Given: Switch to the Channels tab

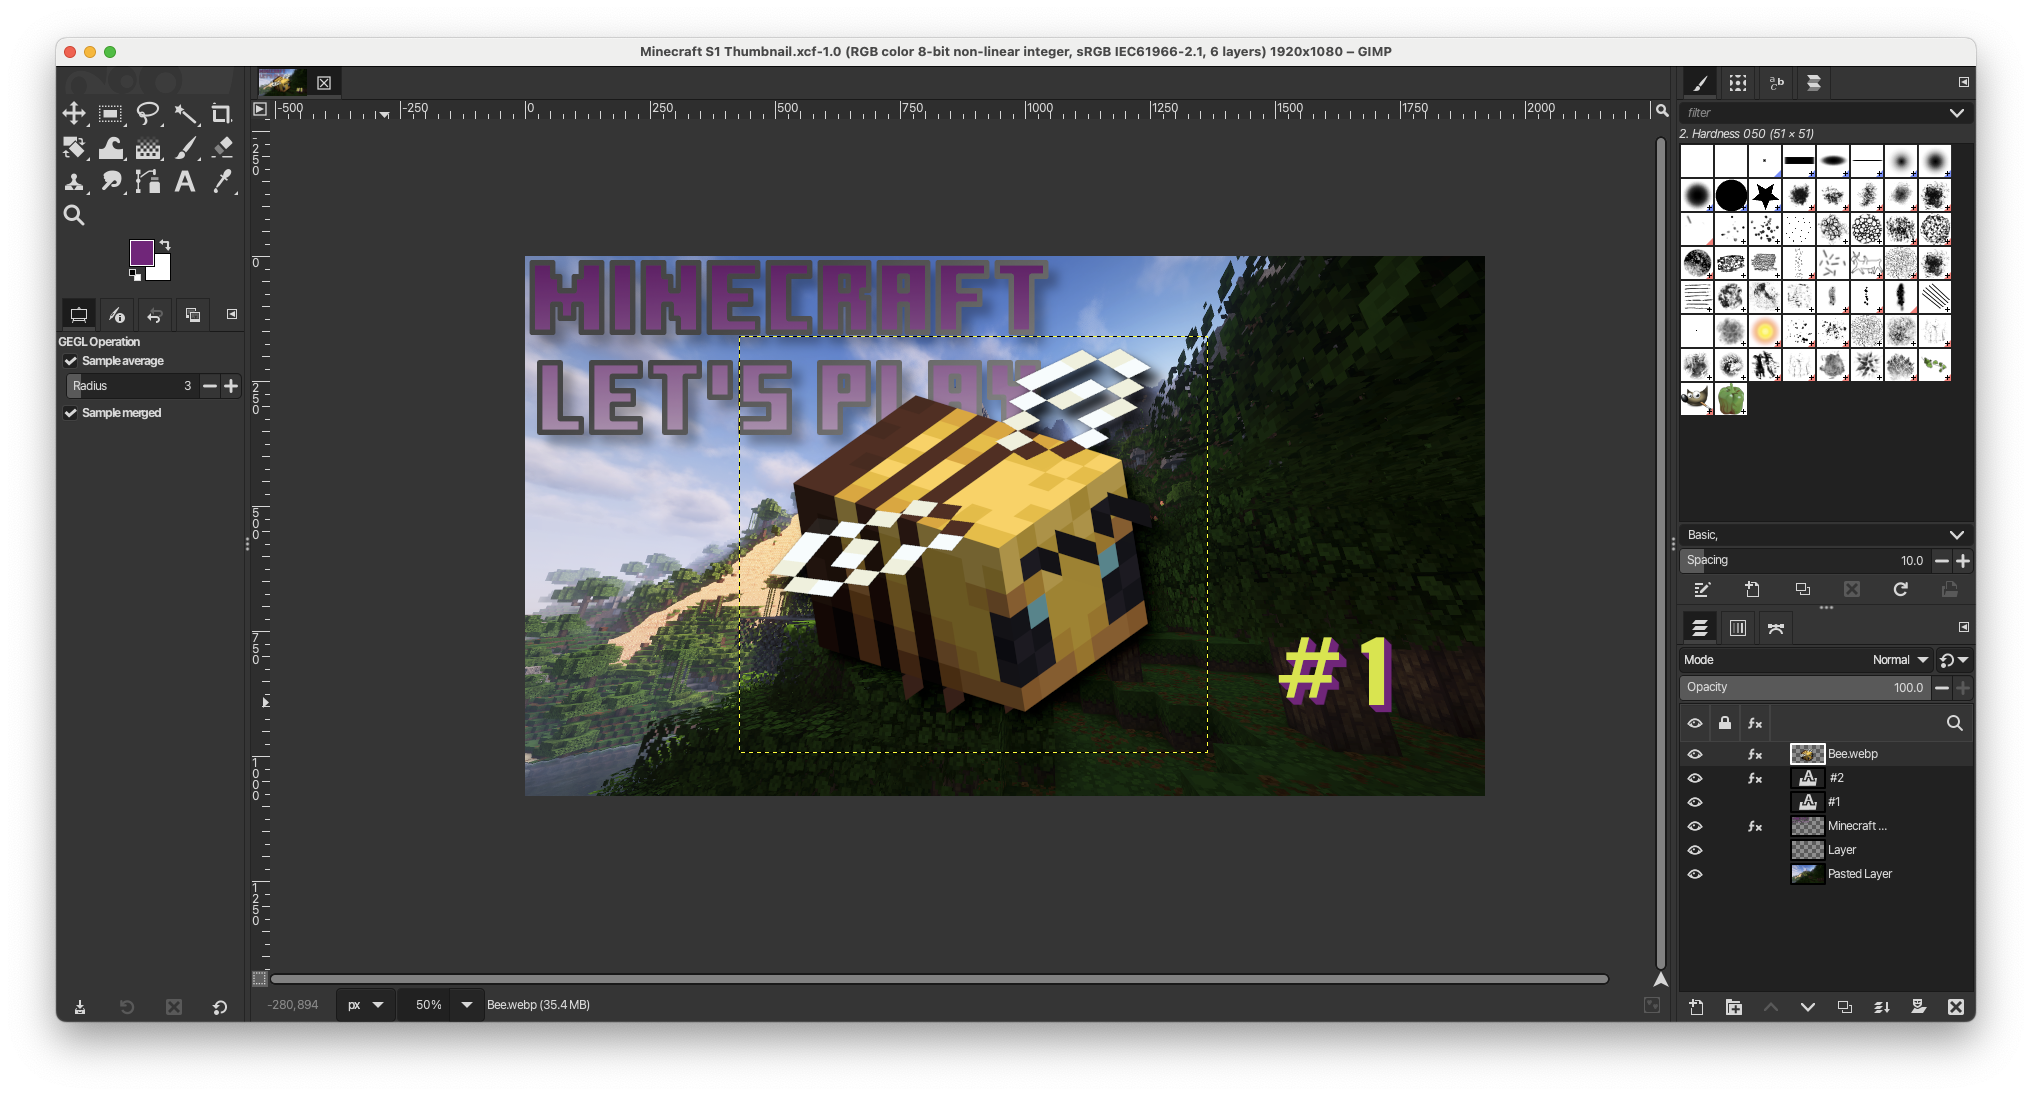Looking at the screenshot, I should 1738,628.
